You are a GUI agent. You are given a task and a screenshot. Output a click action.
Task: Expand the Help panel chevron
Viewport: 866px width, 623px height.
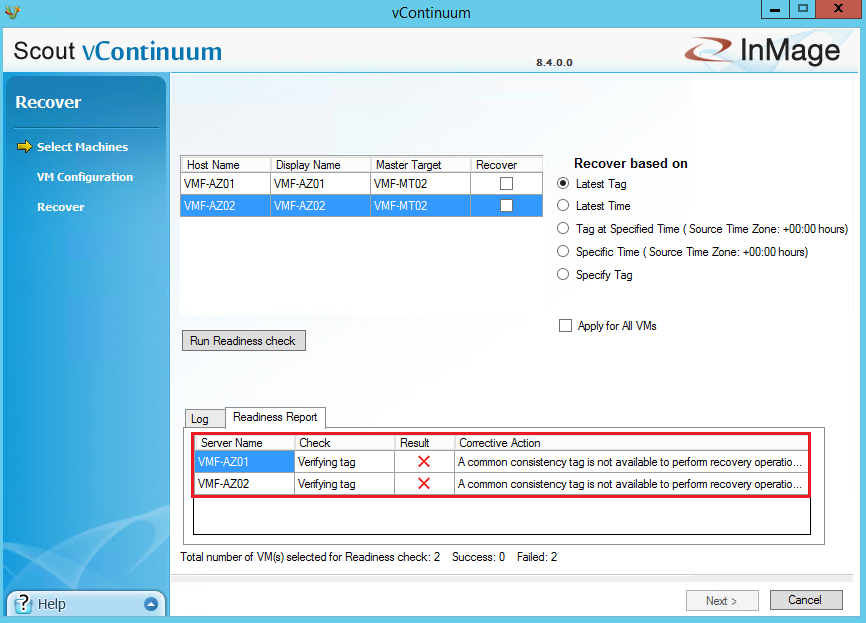151,604
